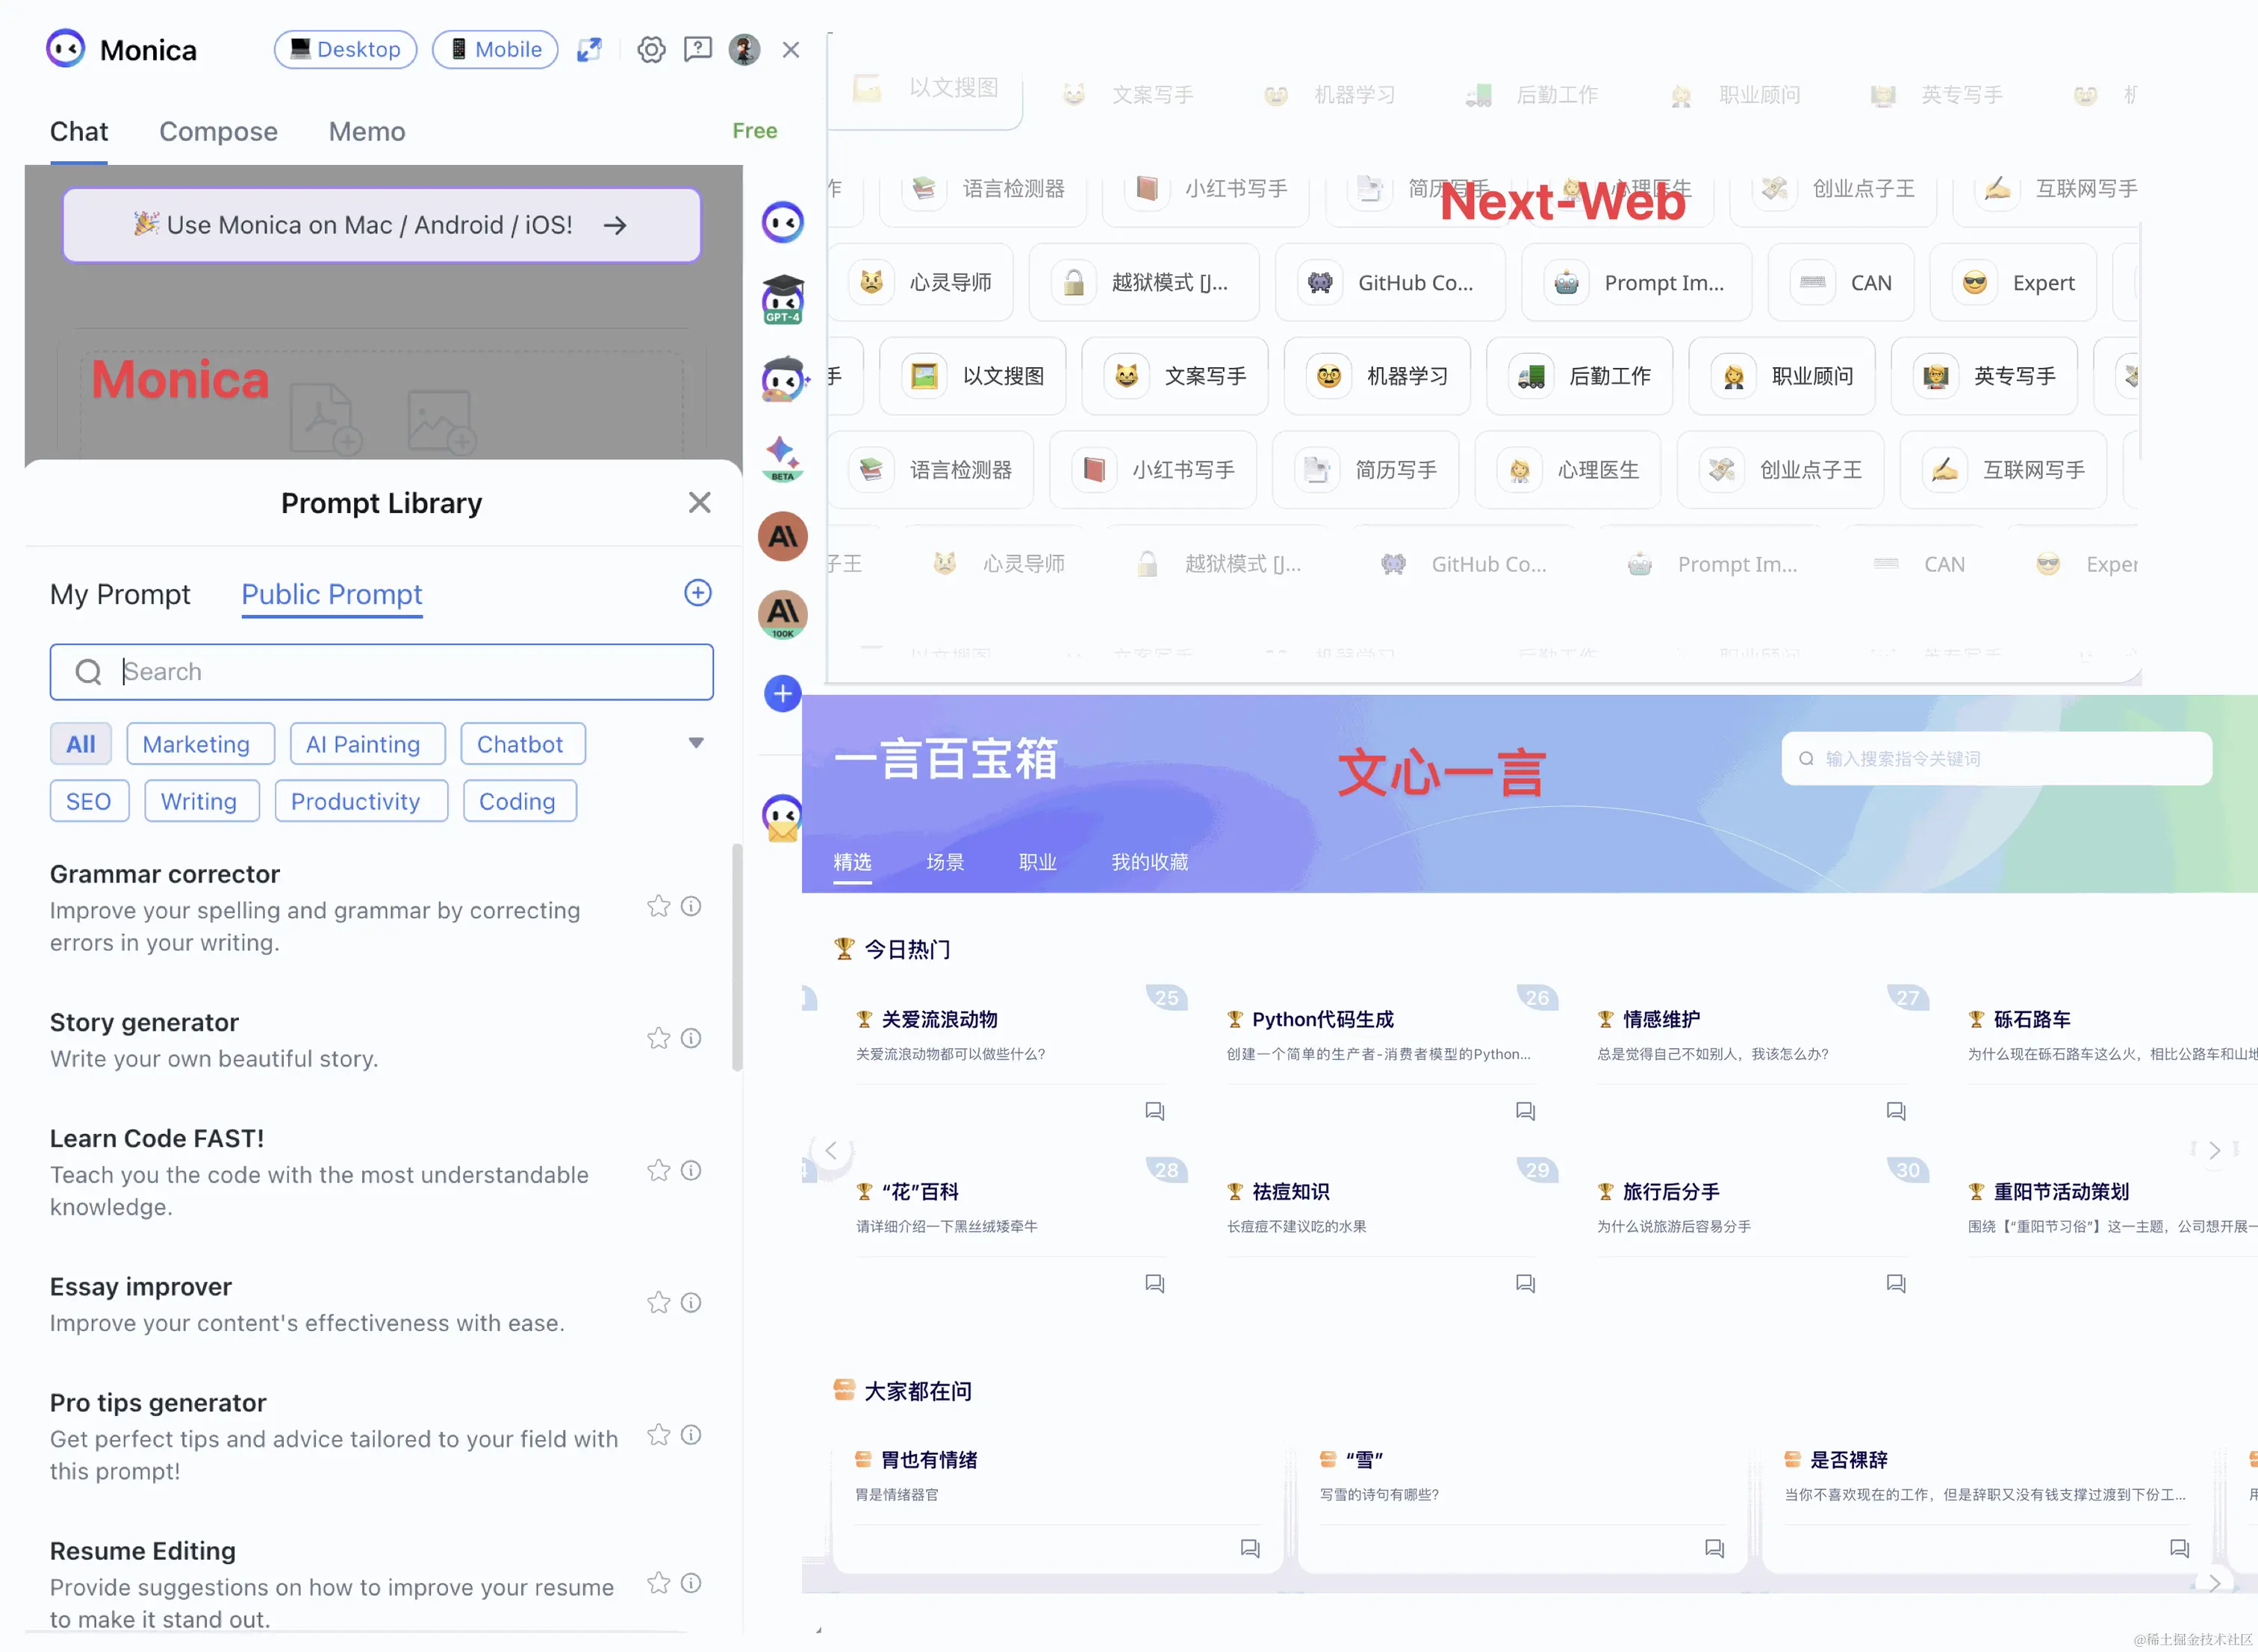Image resolution: width=2258 pixels, height=1652 pixels.
Task: Open Monica settings gear icon
Action: (x=651, y=49)
